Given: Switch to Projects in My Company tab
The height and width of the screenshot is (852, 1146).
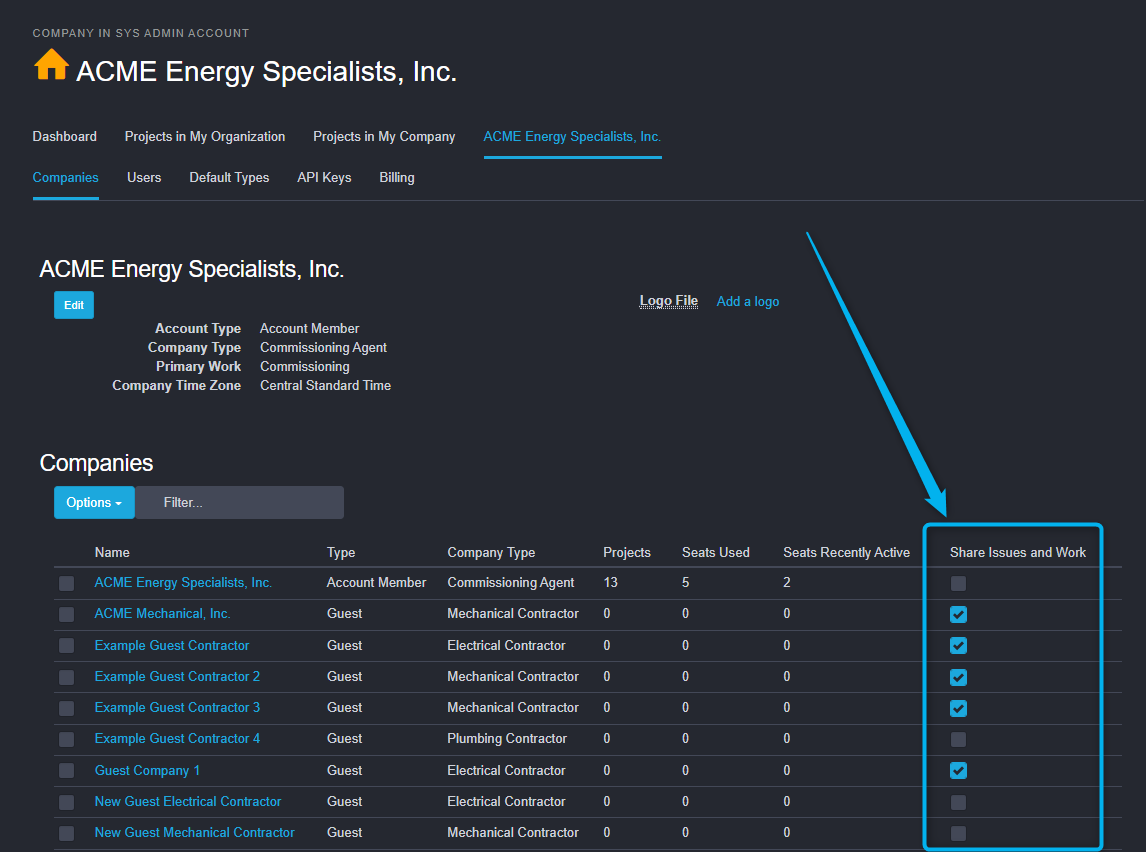Looking at the screenshot, I should point(384,136).
